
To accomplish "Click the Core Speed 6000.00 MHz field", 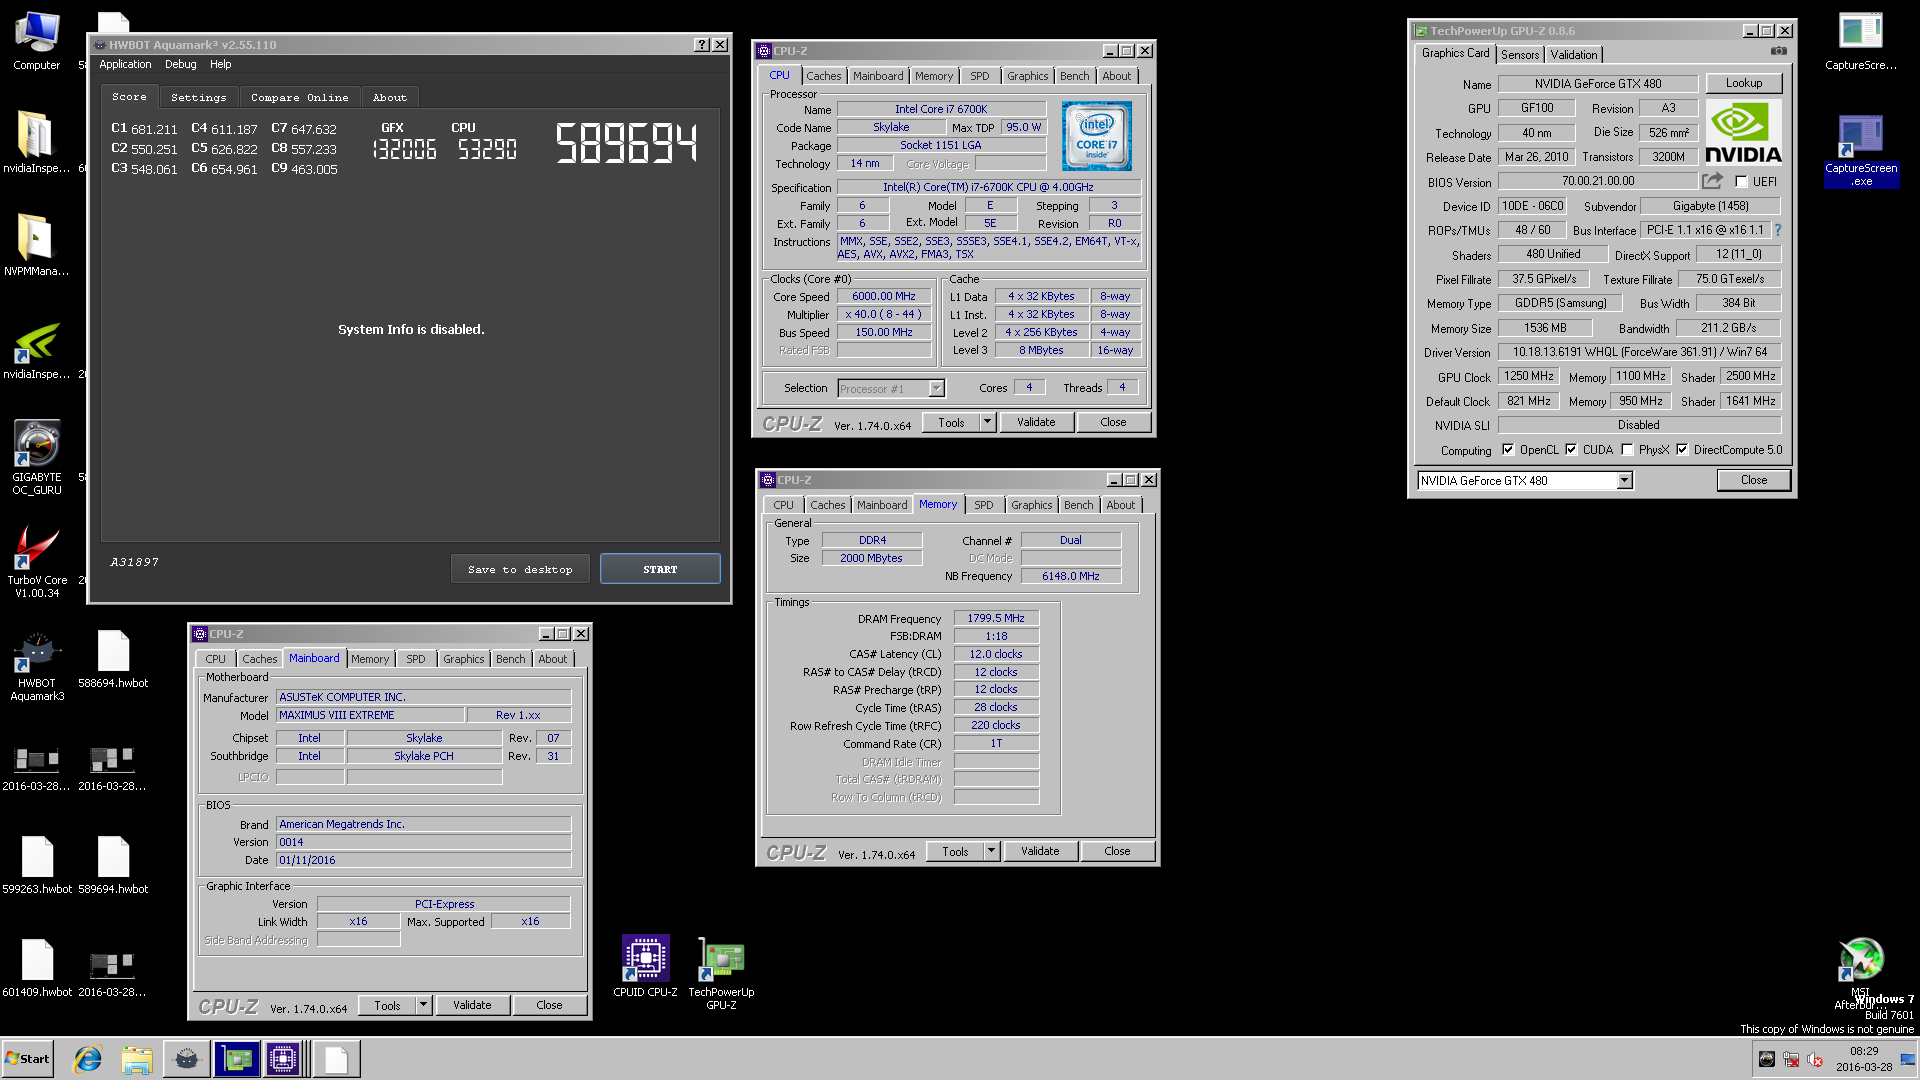I will coord(884,296).
